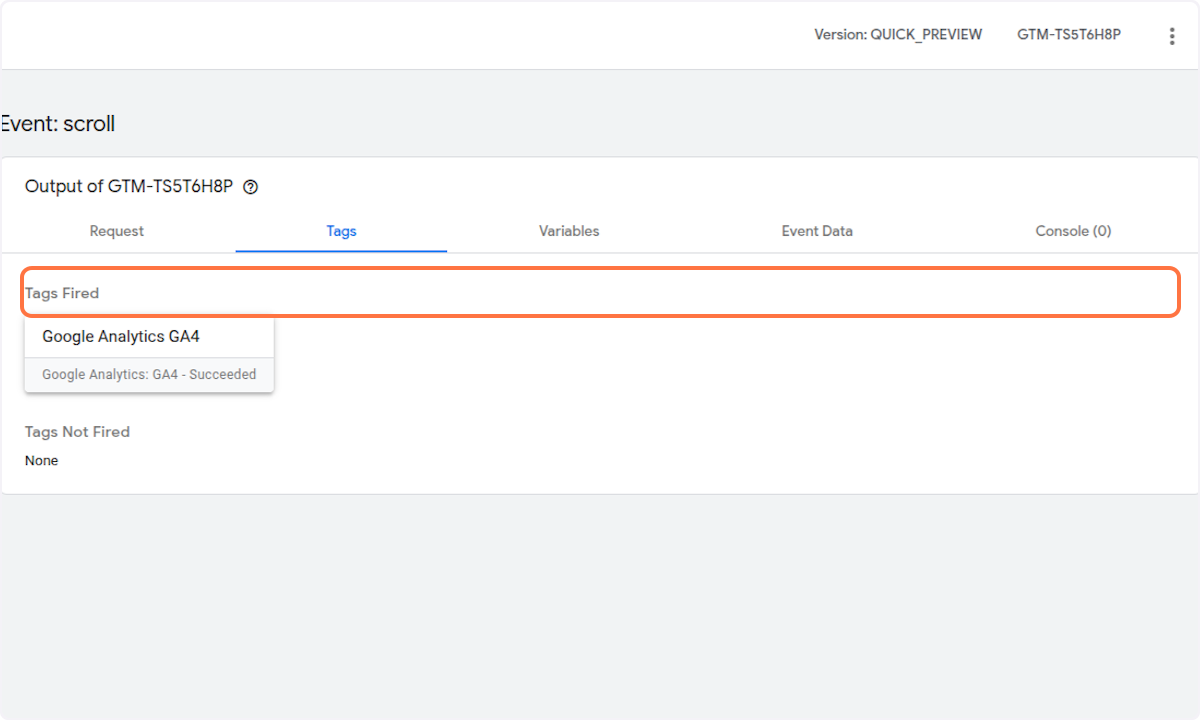Switch to the Request tab

(x=117, y=231)
